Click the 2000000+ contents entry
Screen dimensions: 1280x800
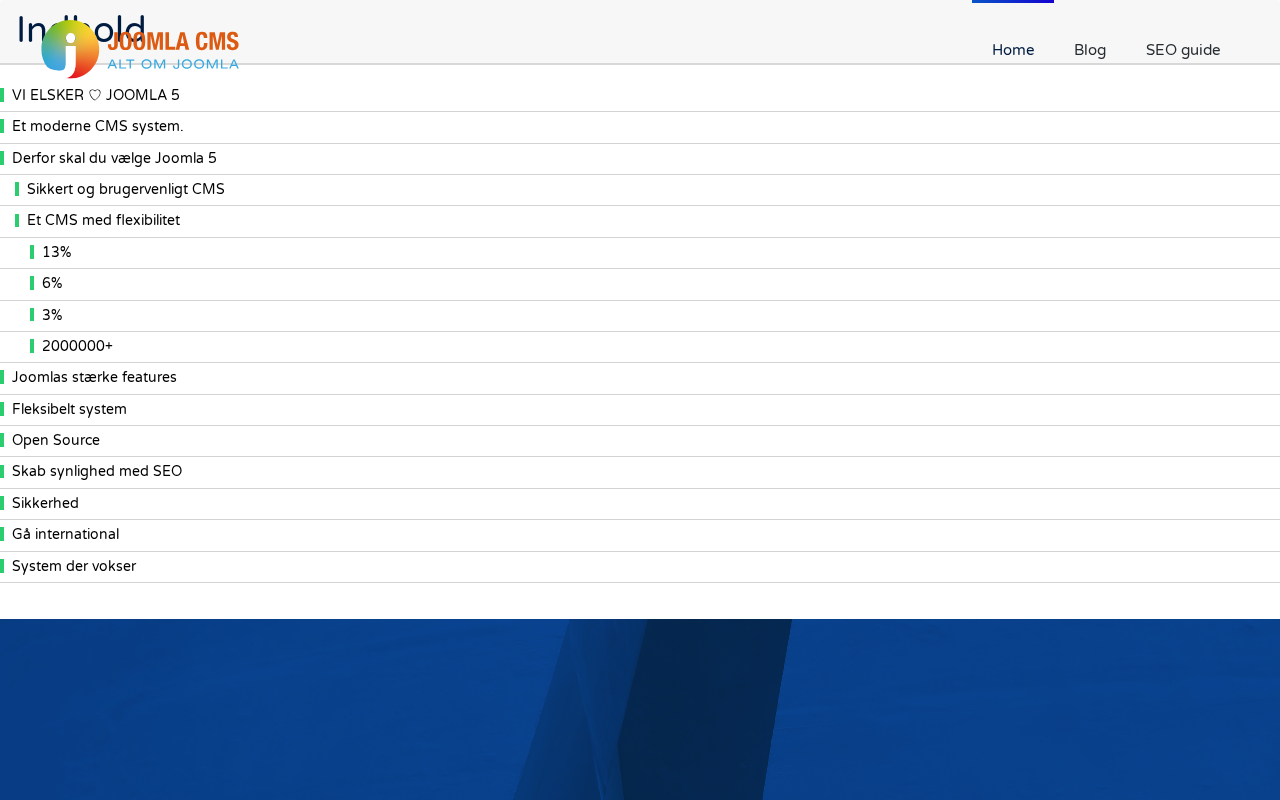tap(77, 346)
